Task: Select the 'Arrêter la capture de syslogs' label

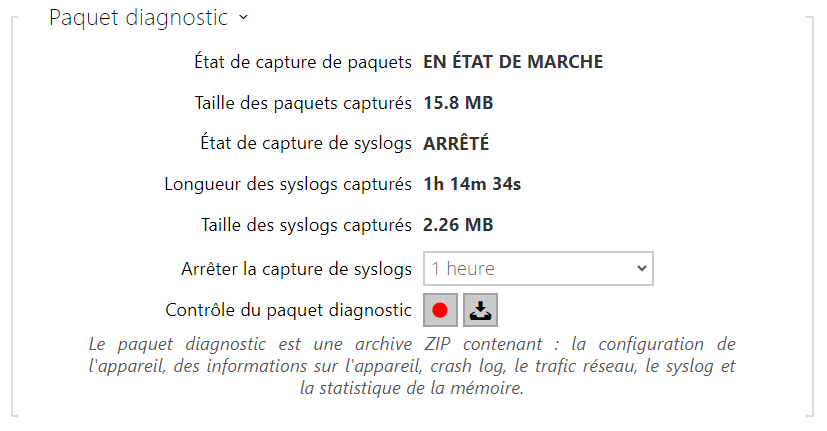Action: click(296, 269)
